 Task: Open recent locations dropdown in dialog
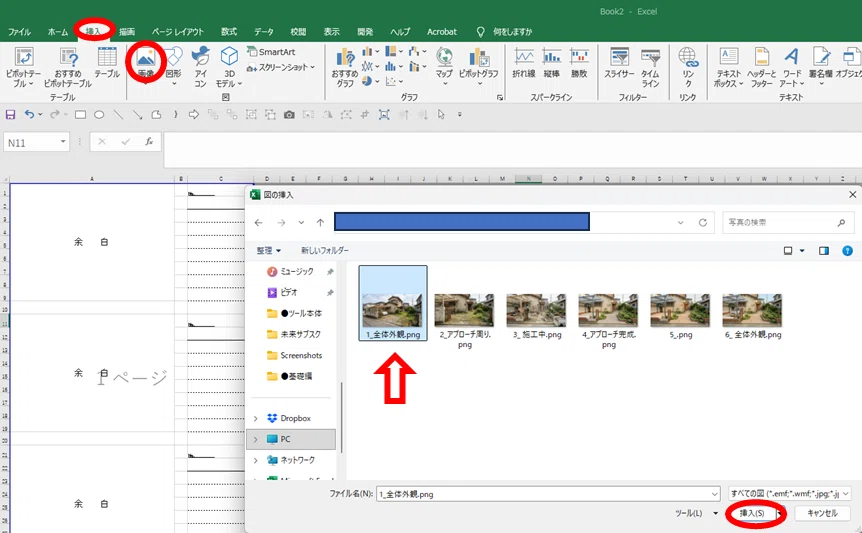pyautogui.click(x=301, y=223)
